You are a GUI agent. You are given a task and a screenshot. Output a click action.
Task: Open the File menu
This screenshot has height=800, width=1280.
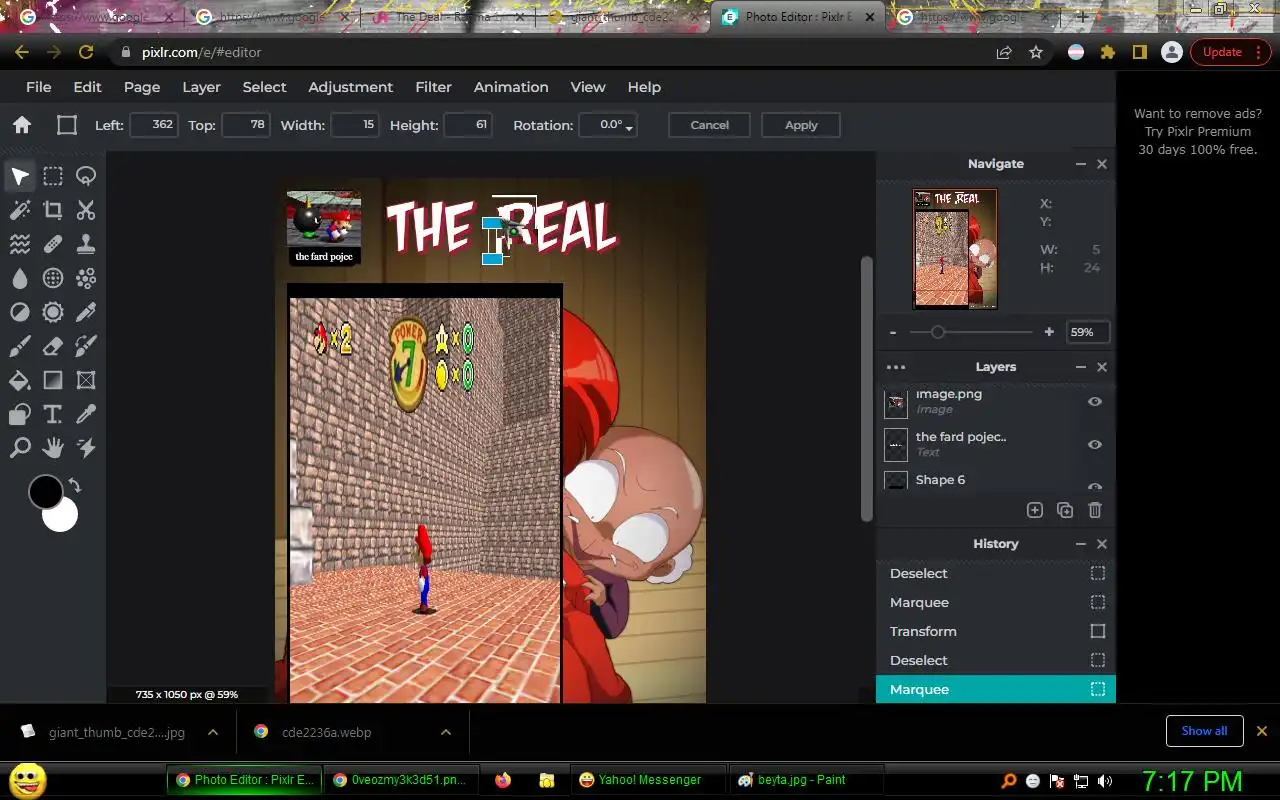[38, 87]
